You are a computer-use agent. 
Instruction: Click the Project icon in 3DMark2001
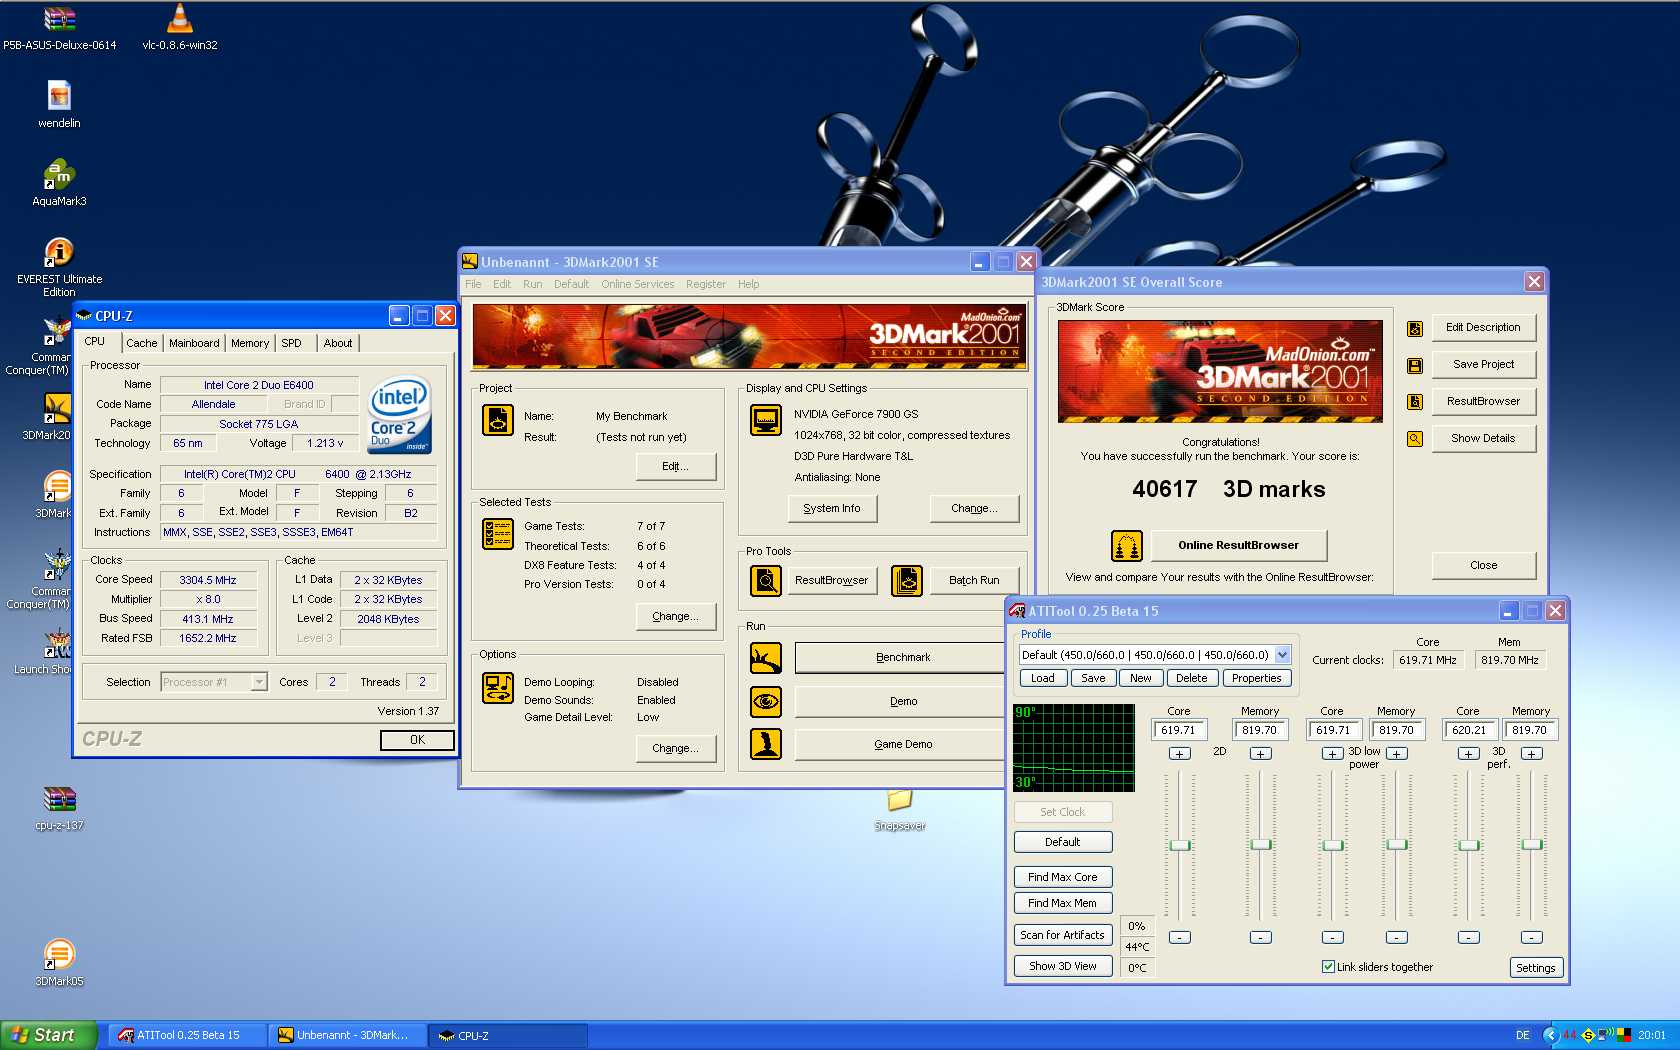[498, 420]
